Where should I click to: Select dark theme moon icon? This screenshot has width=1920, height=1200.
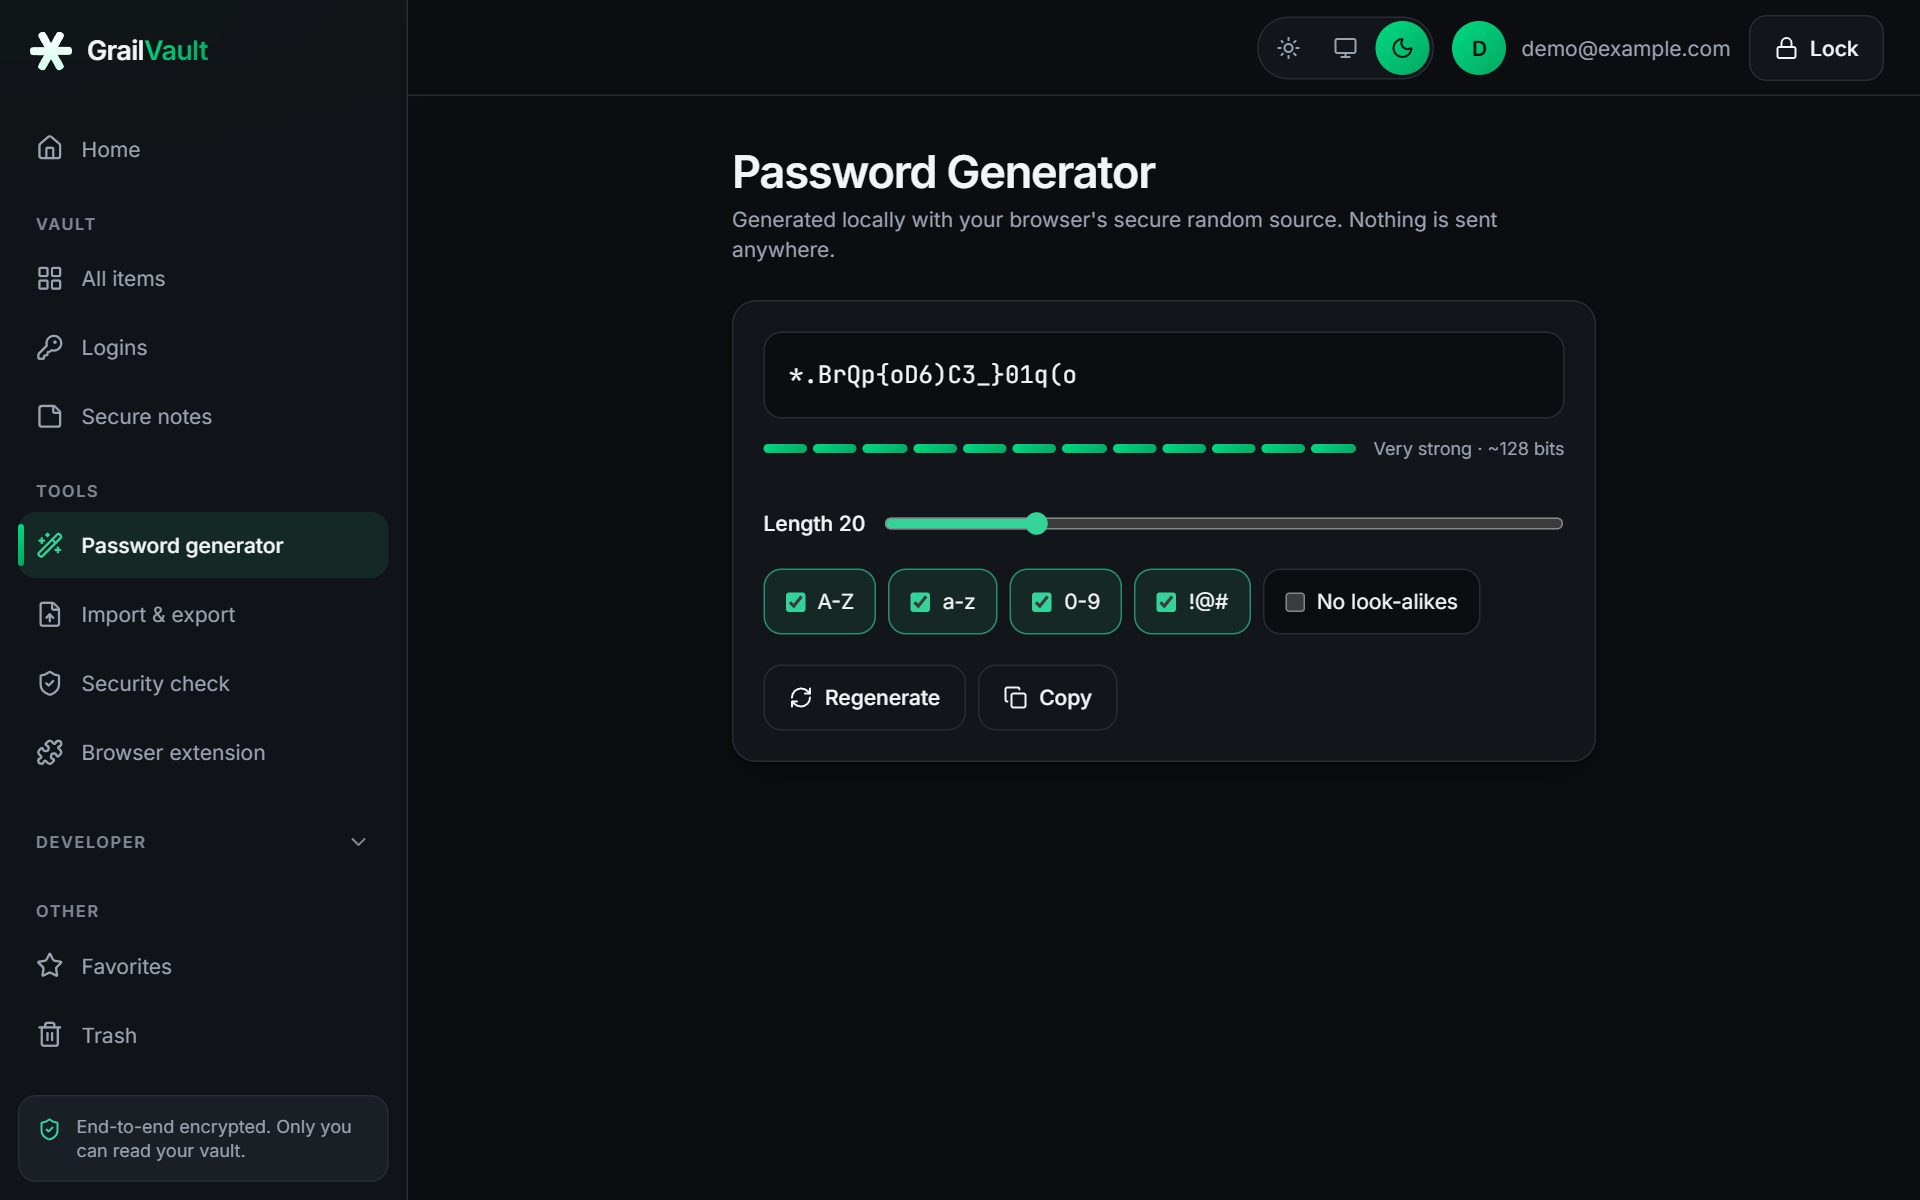(x=1402, y=48)
